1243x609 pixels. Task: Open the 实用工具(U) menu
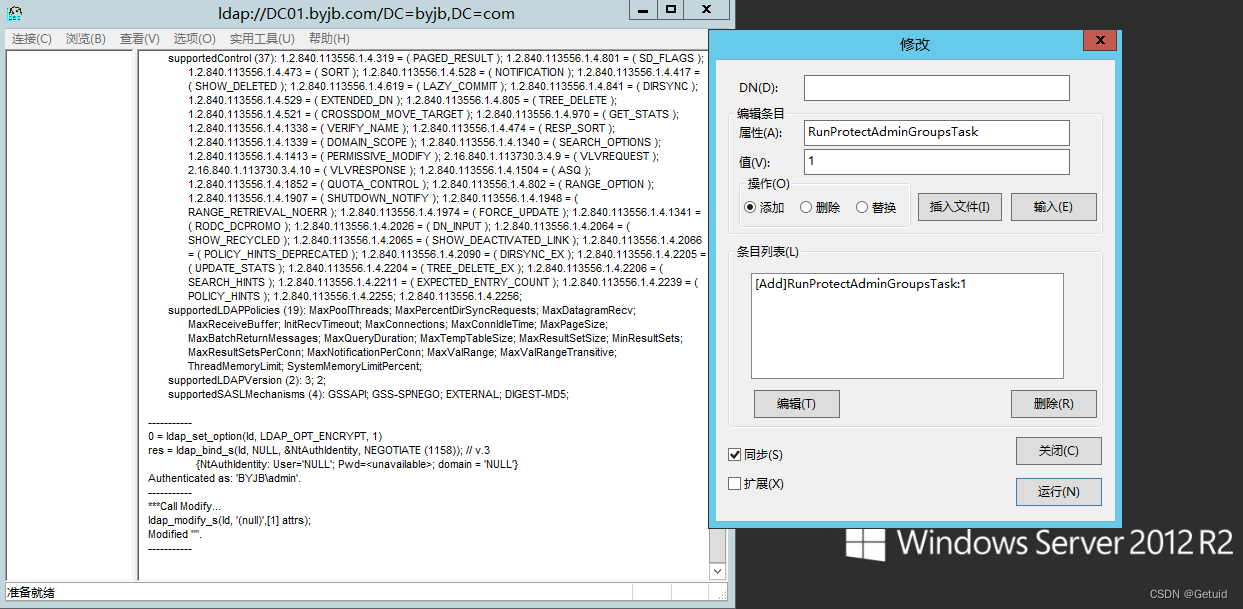tap(262, 39)
